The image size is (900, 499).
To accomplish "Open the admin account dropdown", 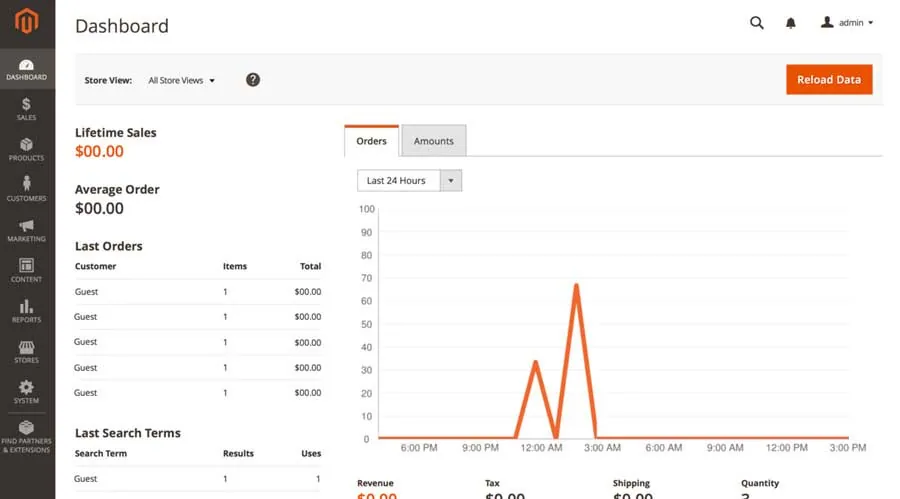I will (x=847, y=22).
